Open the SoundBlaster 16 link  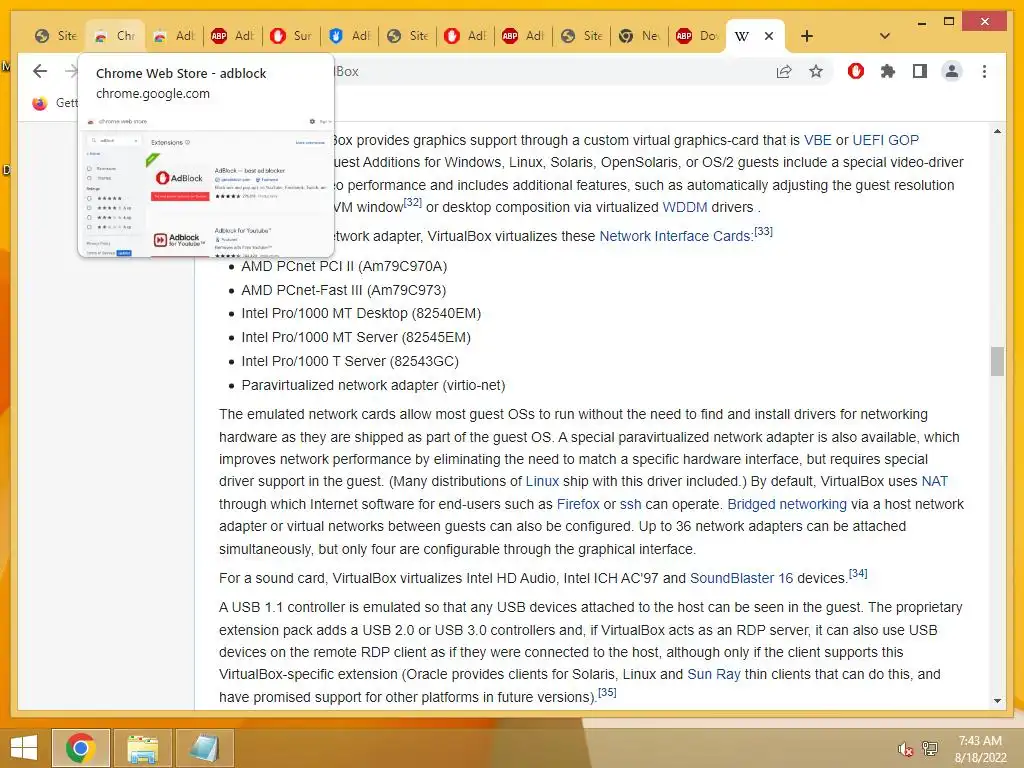coord(741,578)
